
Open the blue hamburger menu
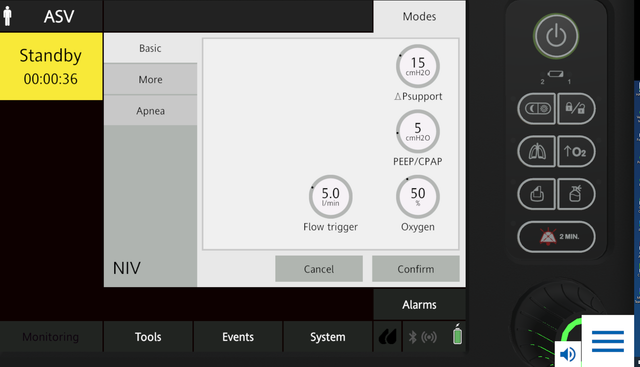point(608,341)
